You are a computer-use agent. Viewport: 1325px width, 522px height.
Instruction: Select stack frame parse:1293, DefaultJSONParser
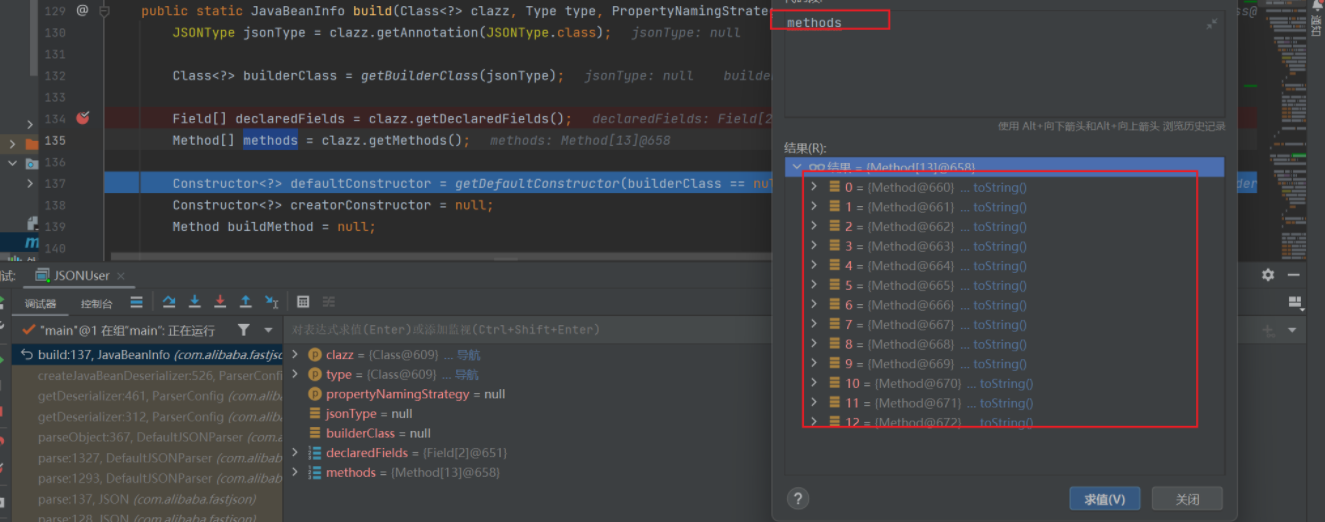click(148, 478)
